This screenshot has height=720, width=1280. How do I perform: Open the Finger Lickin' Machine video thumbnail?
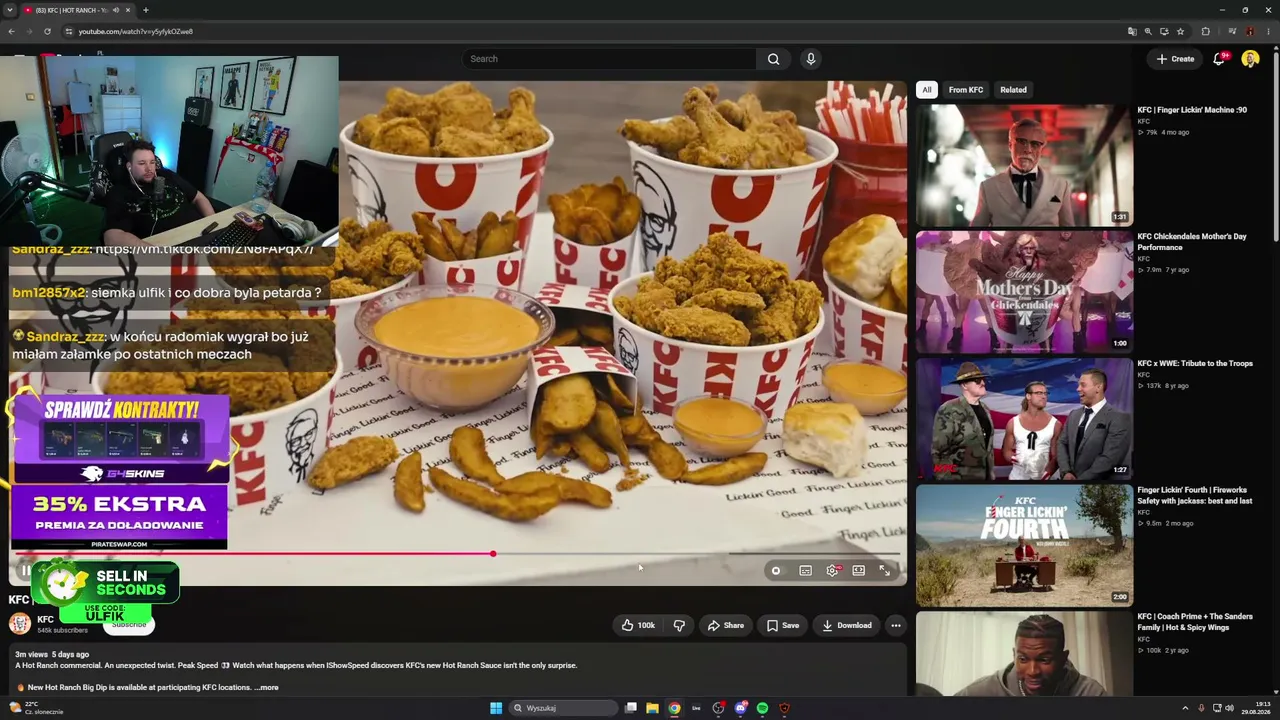(x=1024, y=164)
